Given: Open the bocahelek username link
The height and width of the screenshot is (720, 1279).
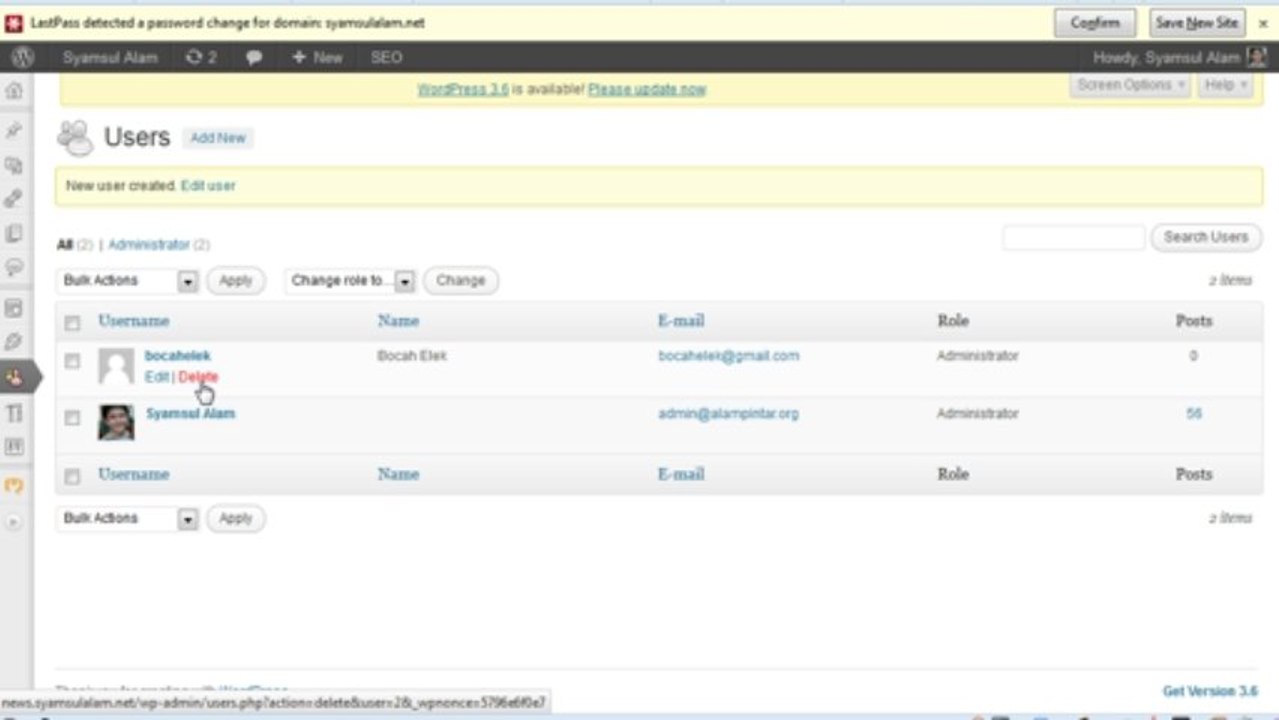Looking at the screenshot, I should click(x=178, y=356).
